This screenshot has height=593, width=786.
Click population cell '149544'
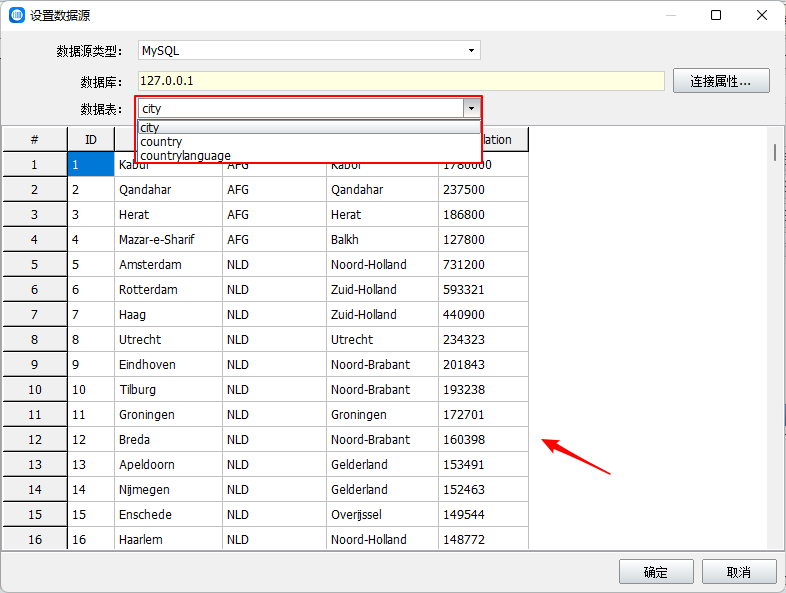tap(483, 515)
